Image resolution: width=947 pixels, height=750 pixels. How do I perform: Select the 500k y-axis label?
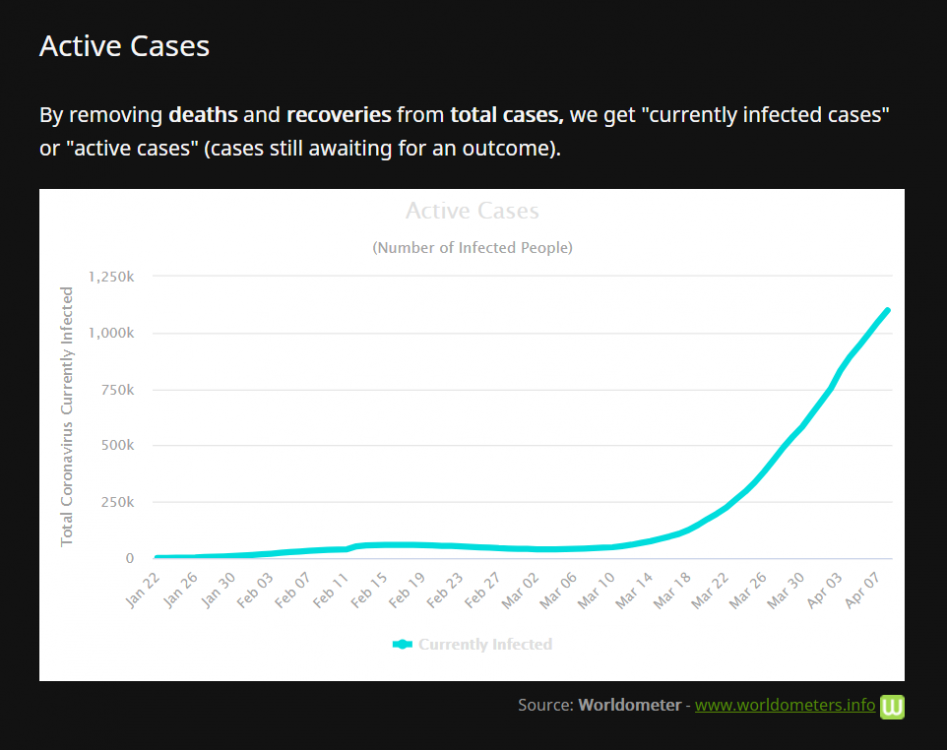pos(119,445)
